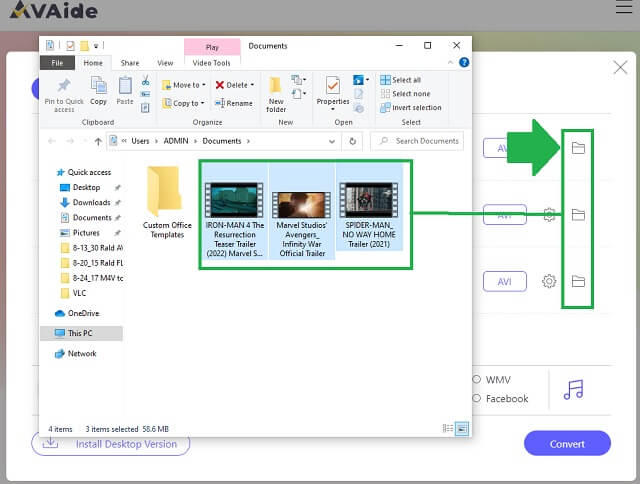Select IRON-MAN 4 Teaser Trailer video
The height and width of the screenshot is (484, 640).
click(x=235, y=211)
